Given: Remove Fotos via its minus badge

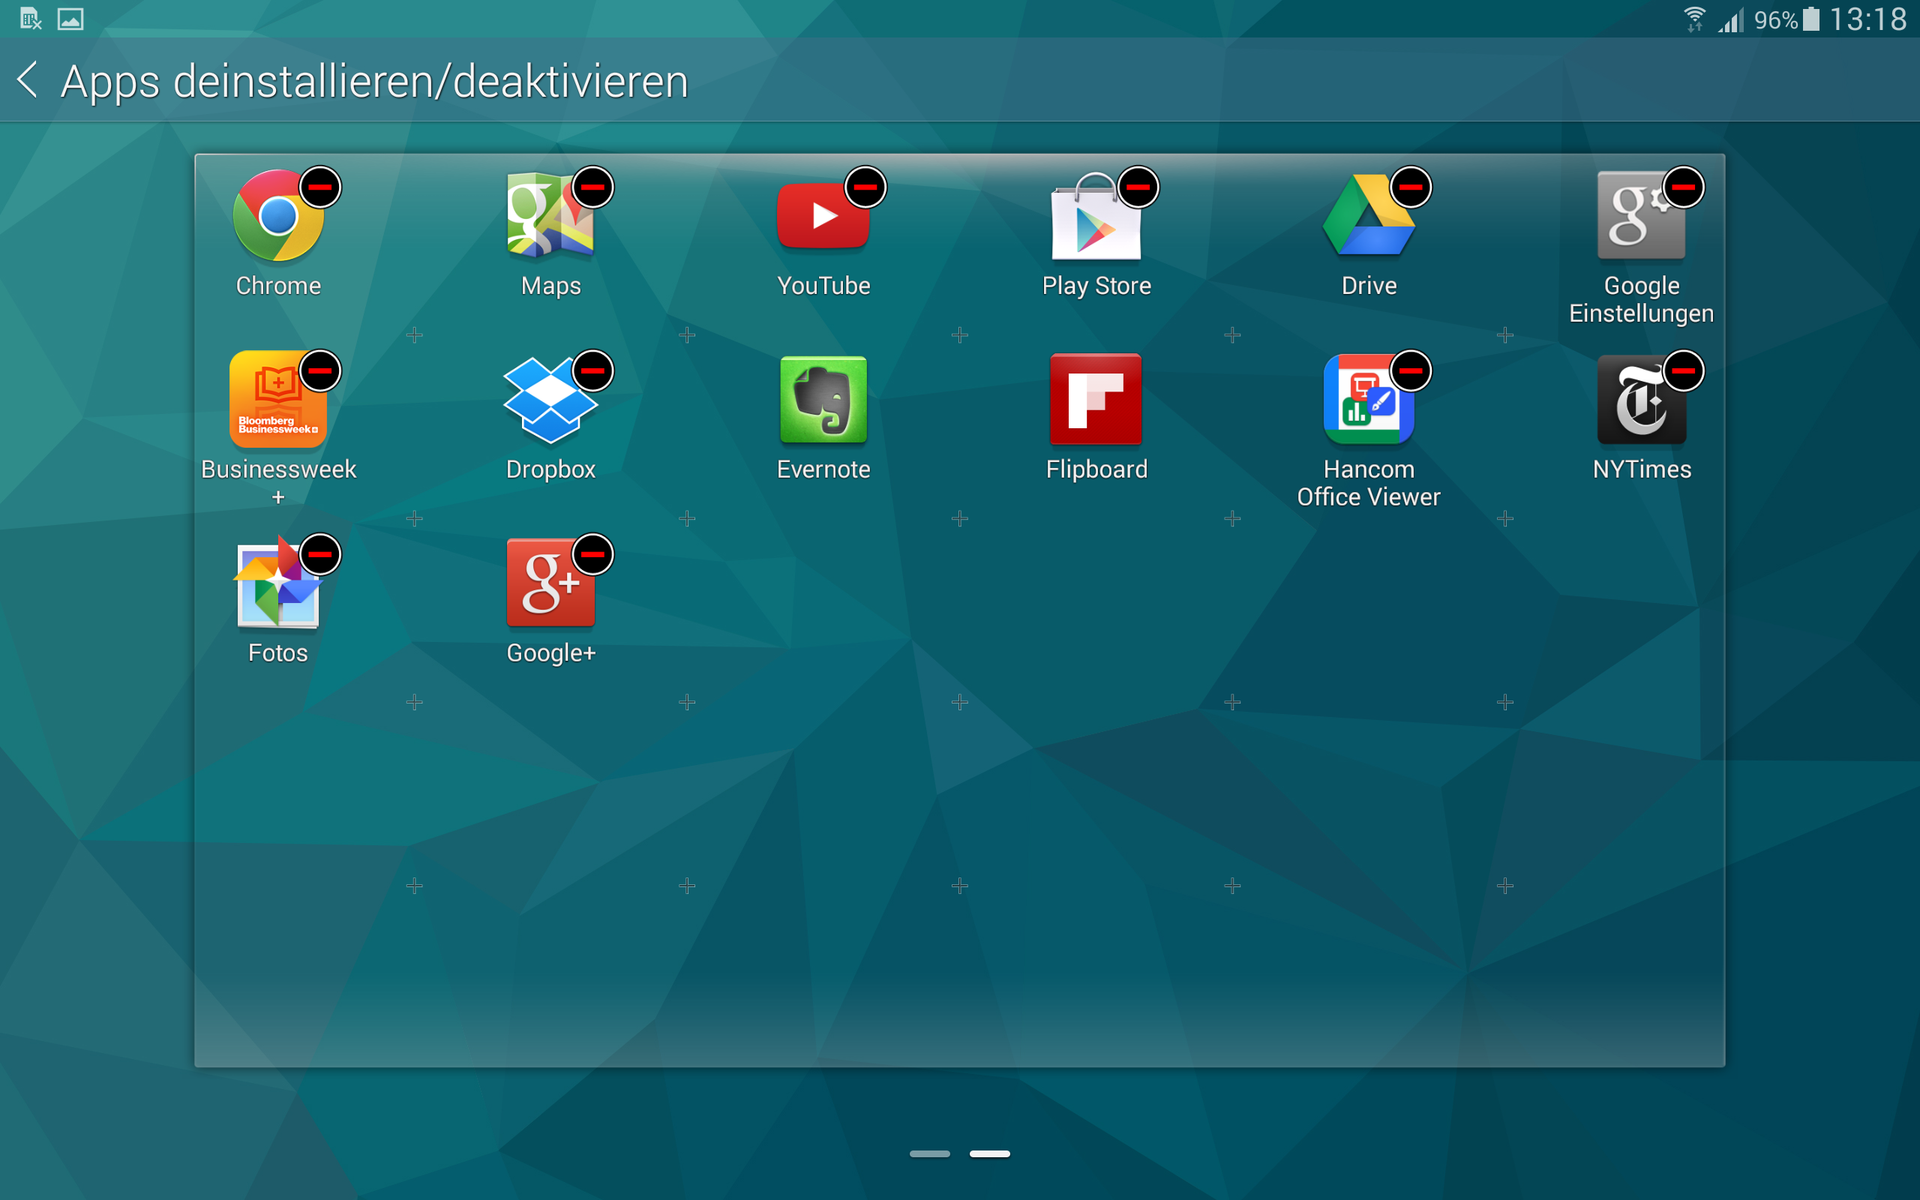Looking at the screenshot, I should point(320,554).
